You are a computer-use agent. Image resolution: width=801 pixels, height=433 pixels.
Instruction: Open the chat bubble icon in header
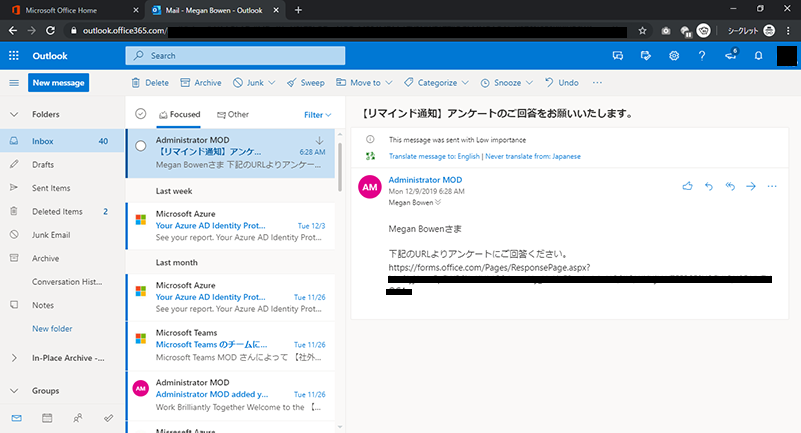coord(618,56)
